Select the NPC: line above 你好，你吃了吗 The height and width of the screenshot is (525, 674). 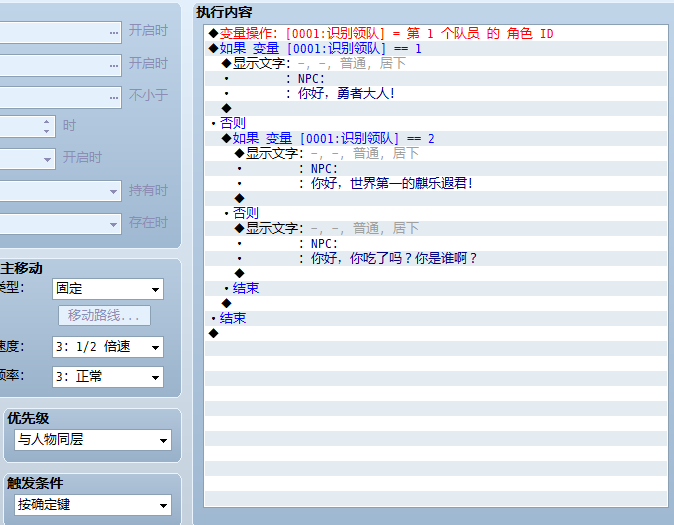click(436, 243)
